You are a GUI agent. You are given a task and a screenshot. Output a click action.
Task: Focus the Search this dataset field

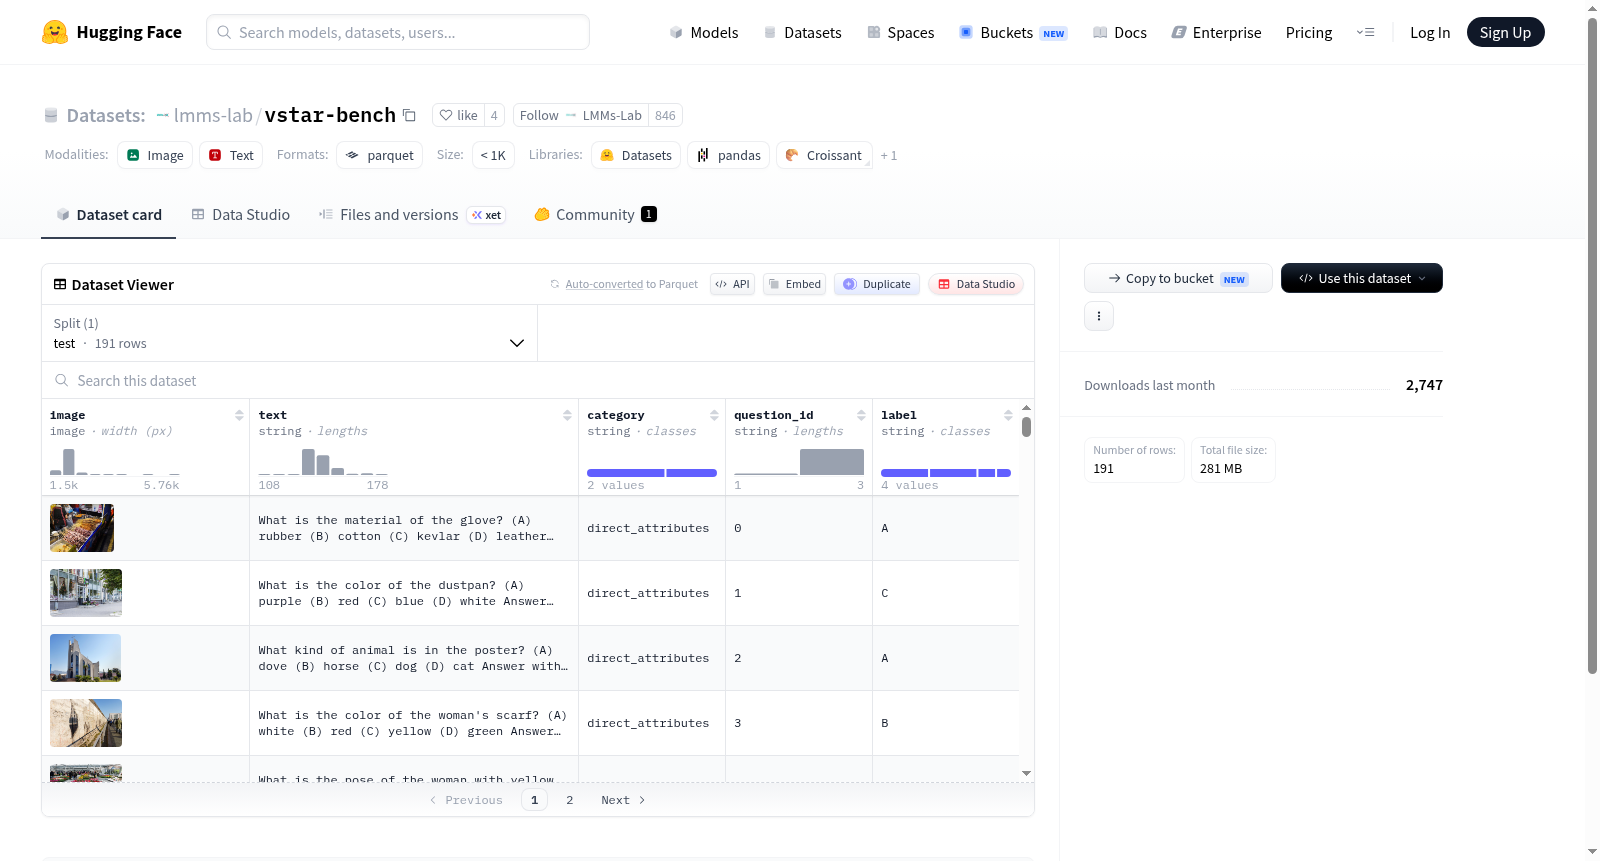click(538, 381)
